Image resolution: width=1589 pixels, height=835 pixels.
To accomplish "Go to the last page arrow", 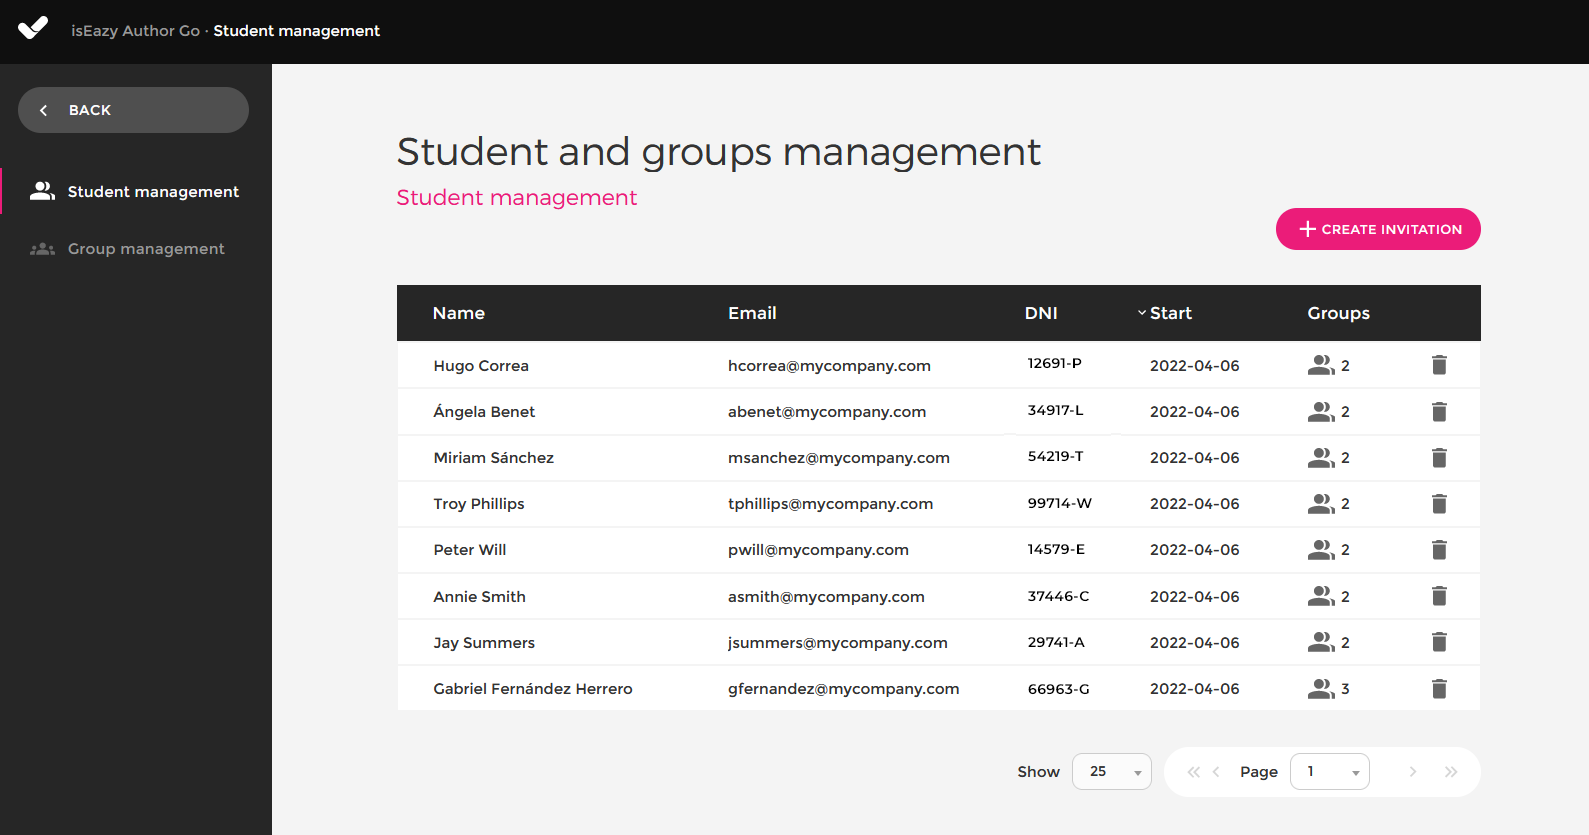I will click(1451, 772).
